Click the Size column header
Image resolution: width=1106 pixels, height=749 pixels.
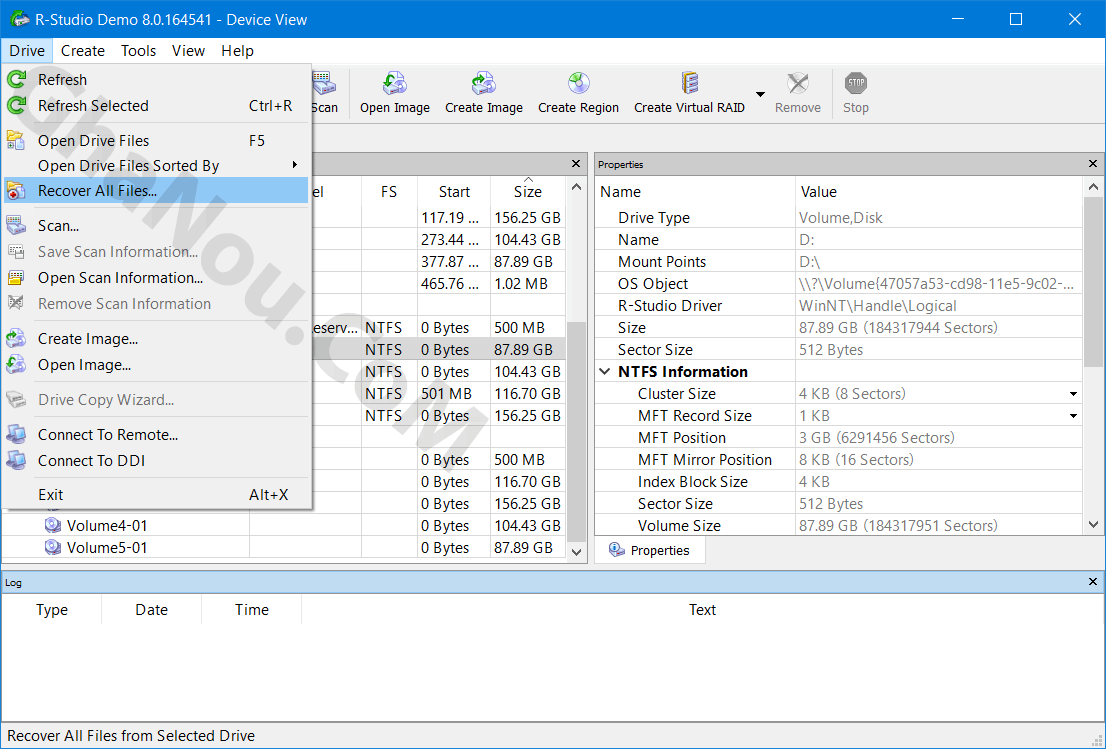pyautogui.click(x=527, y=192)
